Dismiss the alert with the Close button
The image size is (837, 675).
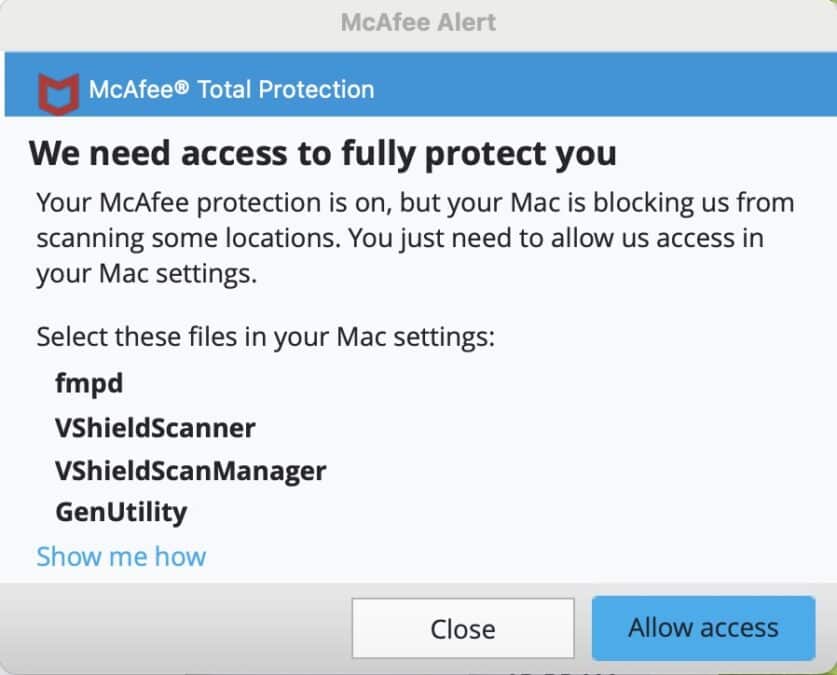463,629
